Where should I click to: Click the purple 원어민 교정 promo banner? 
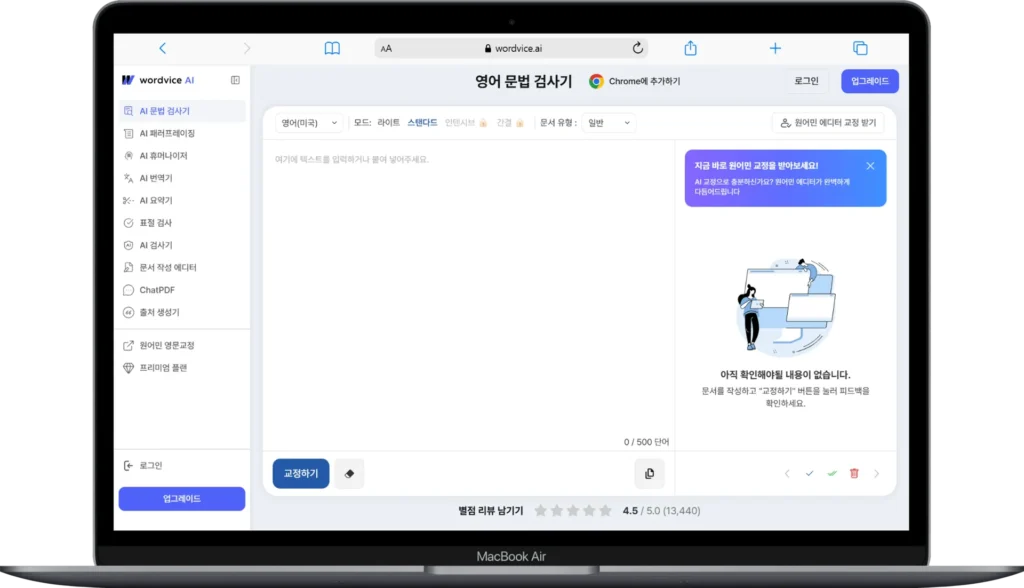785,178
